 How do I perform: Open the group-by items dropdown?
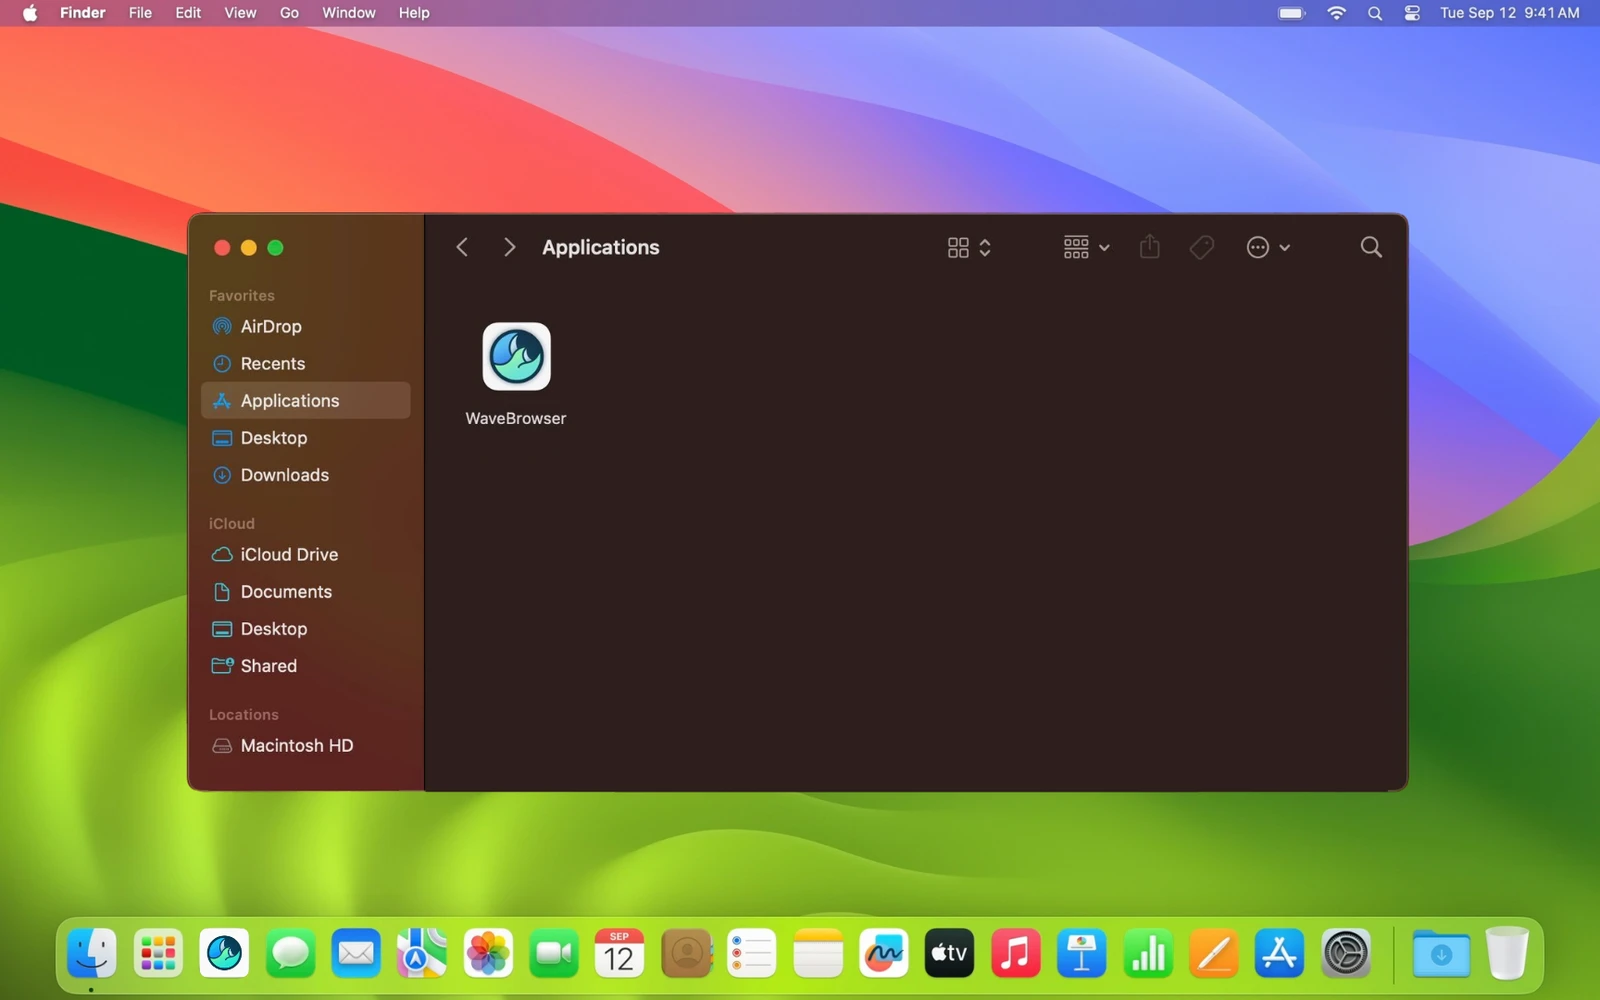[1086, 247]
